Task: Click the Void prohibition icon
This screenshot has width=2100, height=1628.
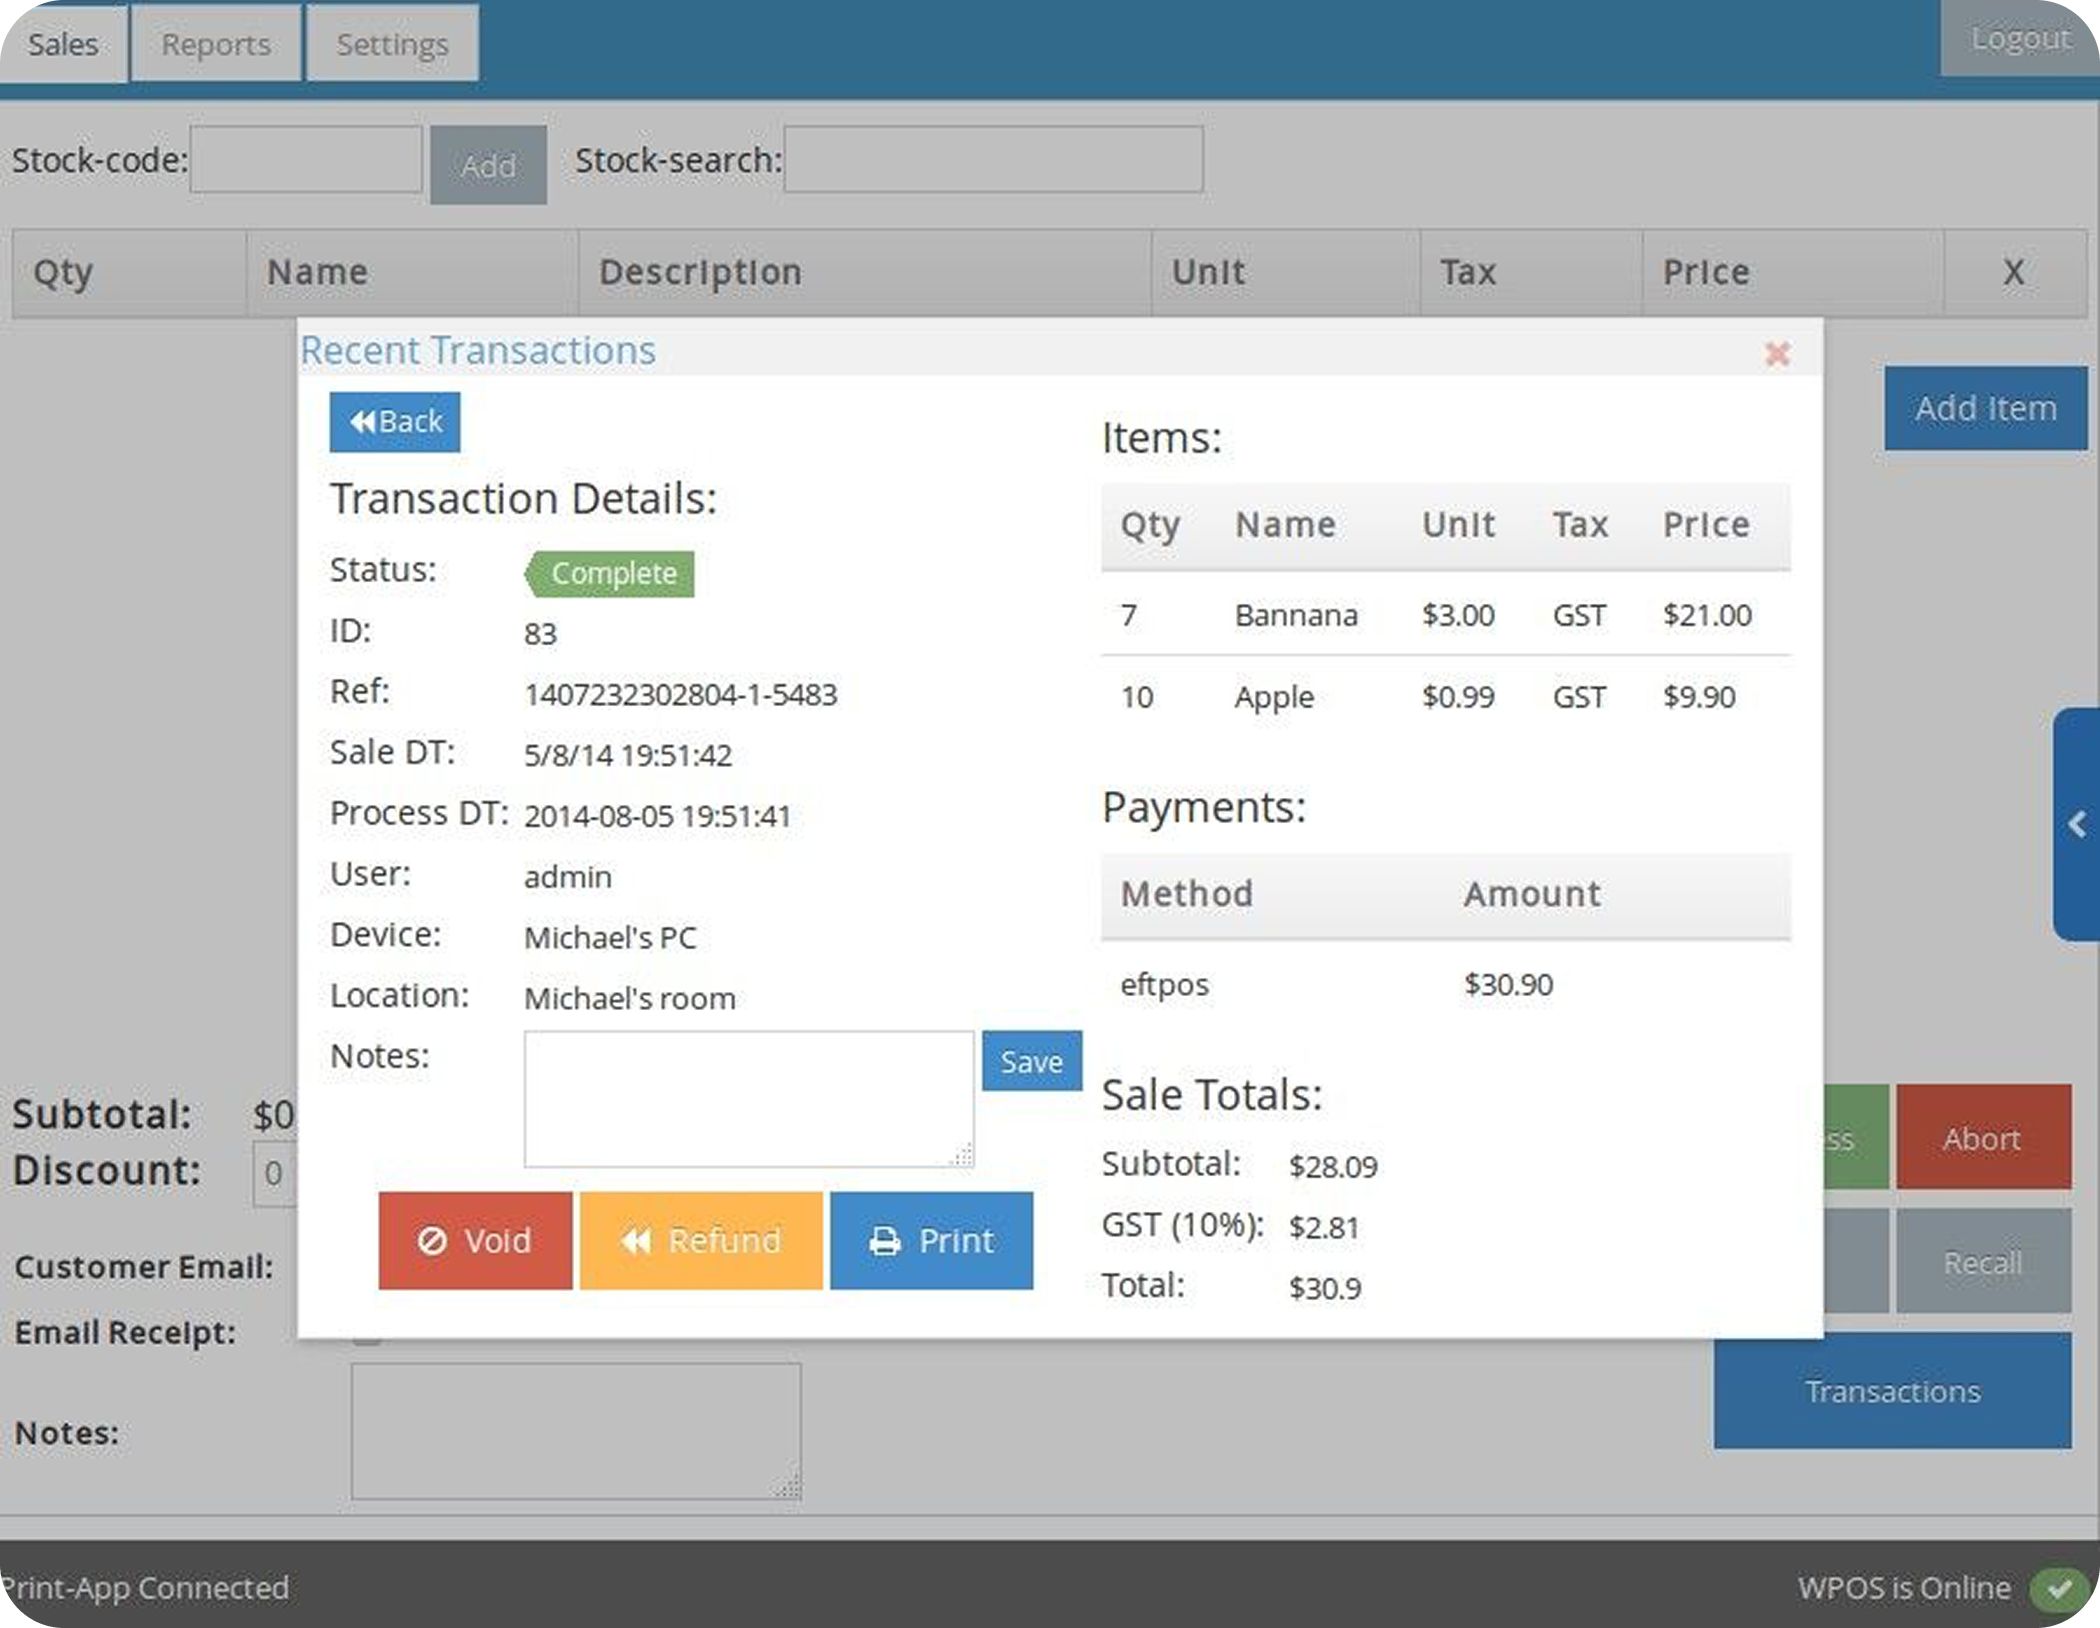Action: click(432, 1240)
